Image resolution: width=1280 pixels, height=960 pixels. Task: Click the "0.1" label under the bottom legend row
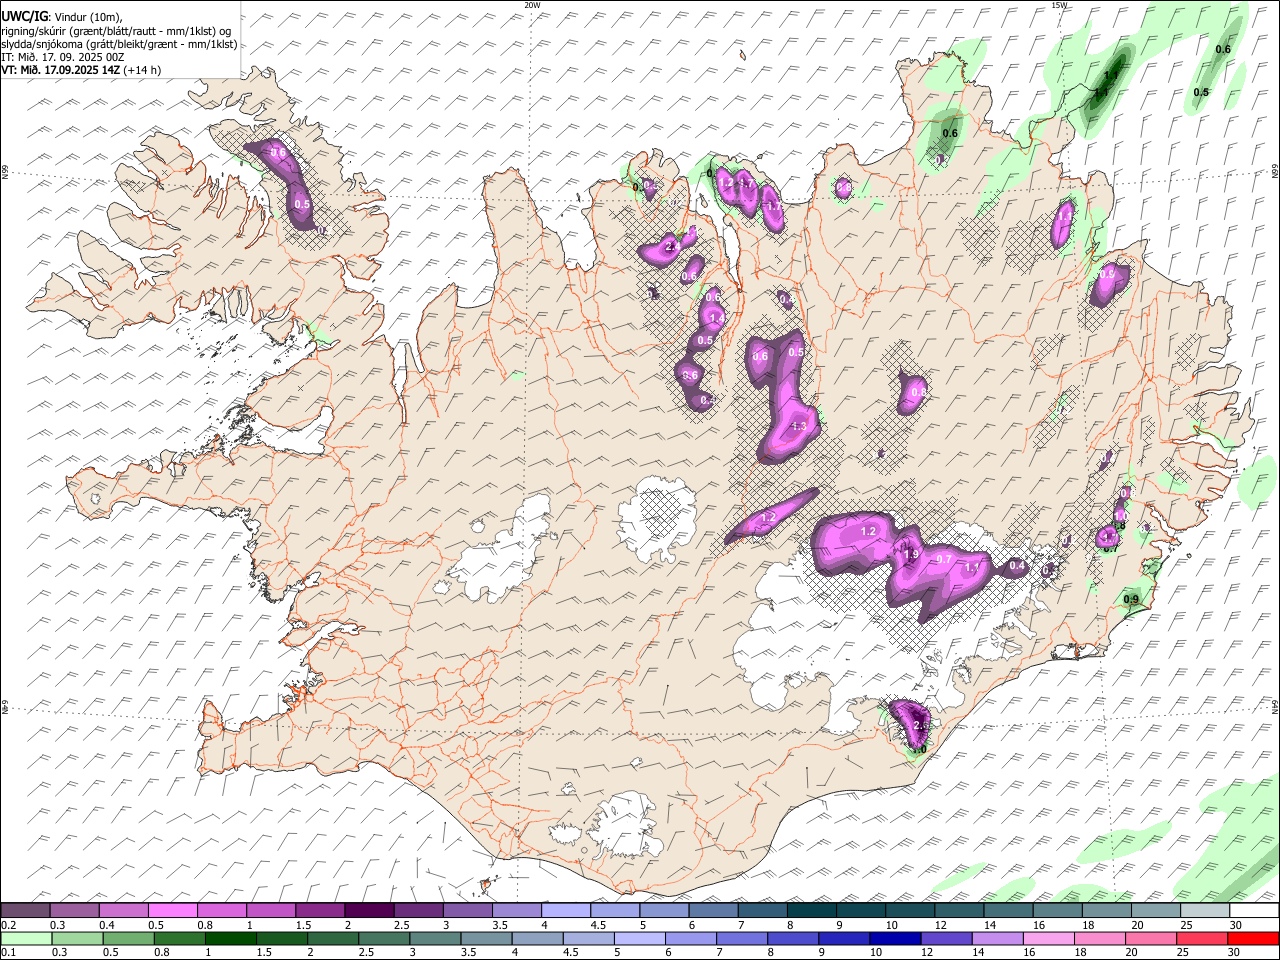[8, 952]
